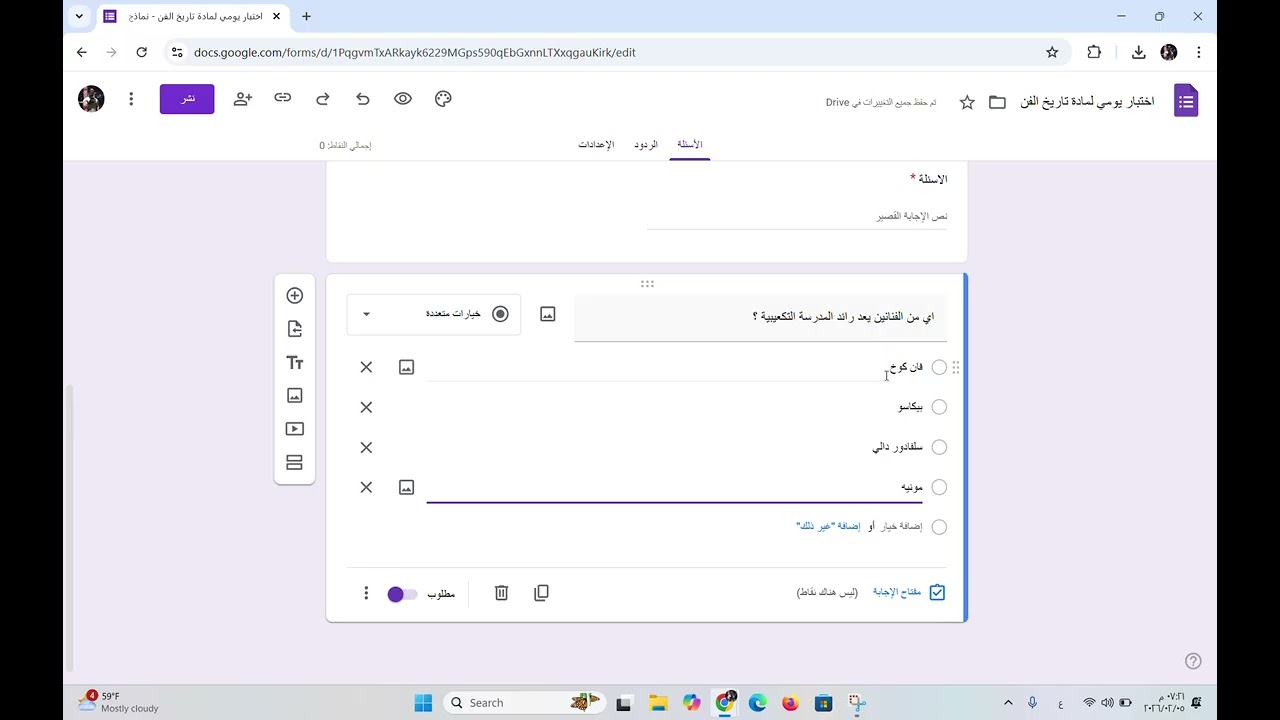
Task: Remove the مونيه option
Action: tap(366, 487)
